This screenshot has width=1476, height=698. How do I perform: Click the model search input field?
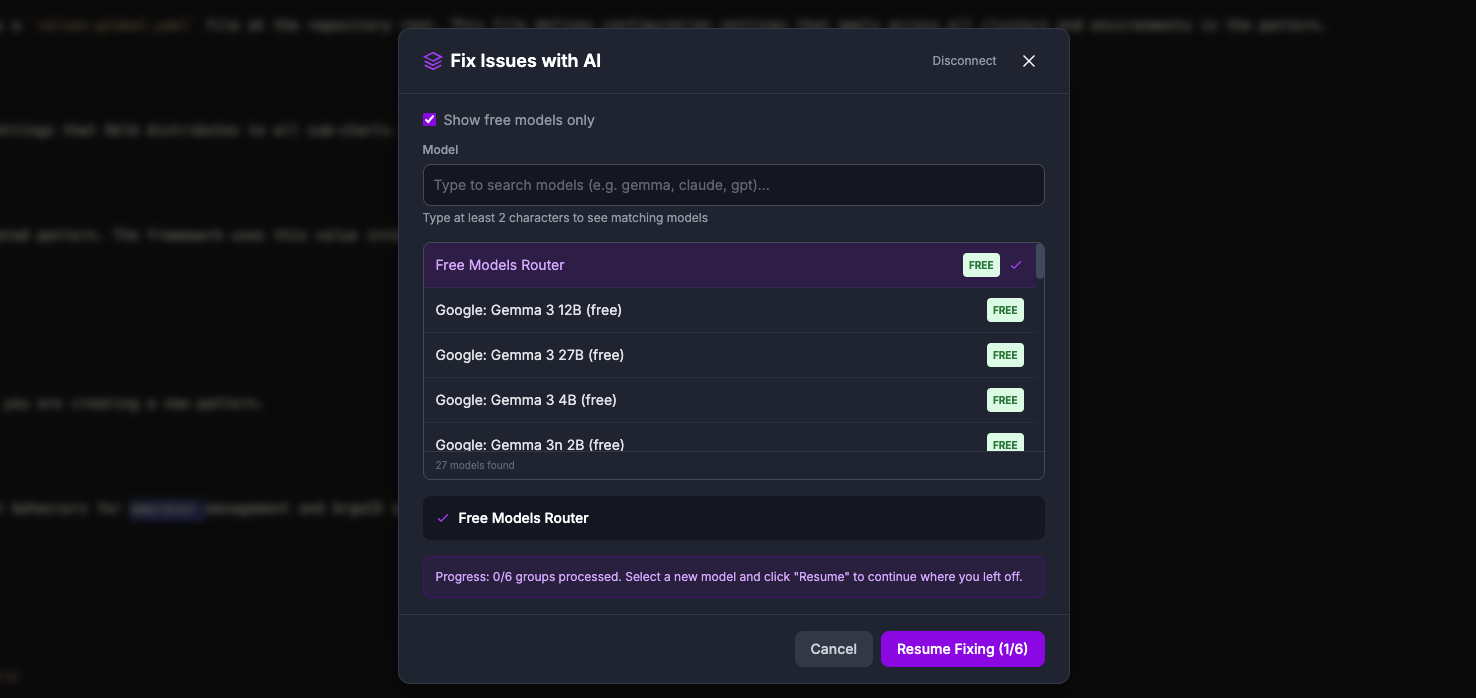tap(733, 185)
